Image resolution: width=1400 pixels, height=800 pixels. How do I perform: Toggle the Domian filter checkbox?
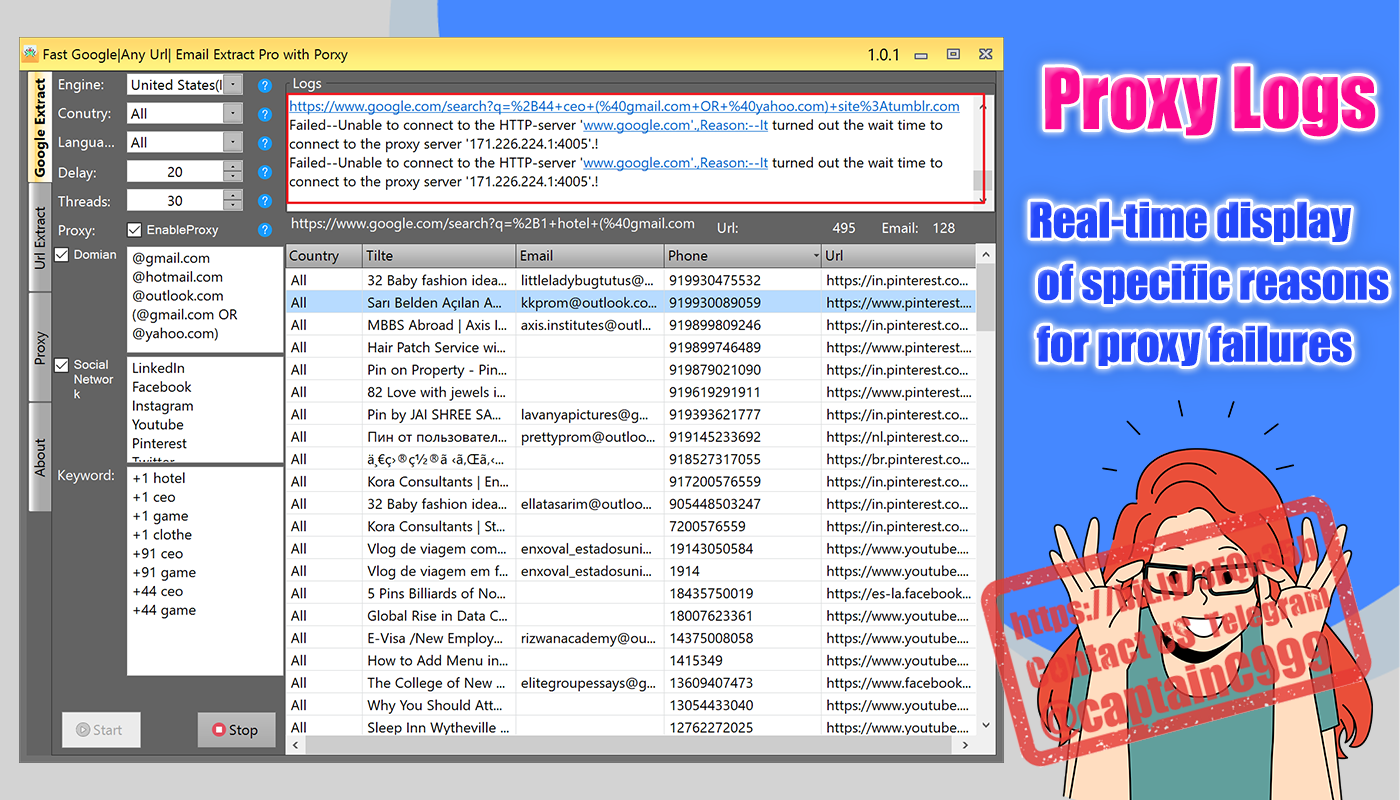(62, 254)
